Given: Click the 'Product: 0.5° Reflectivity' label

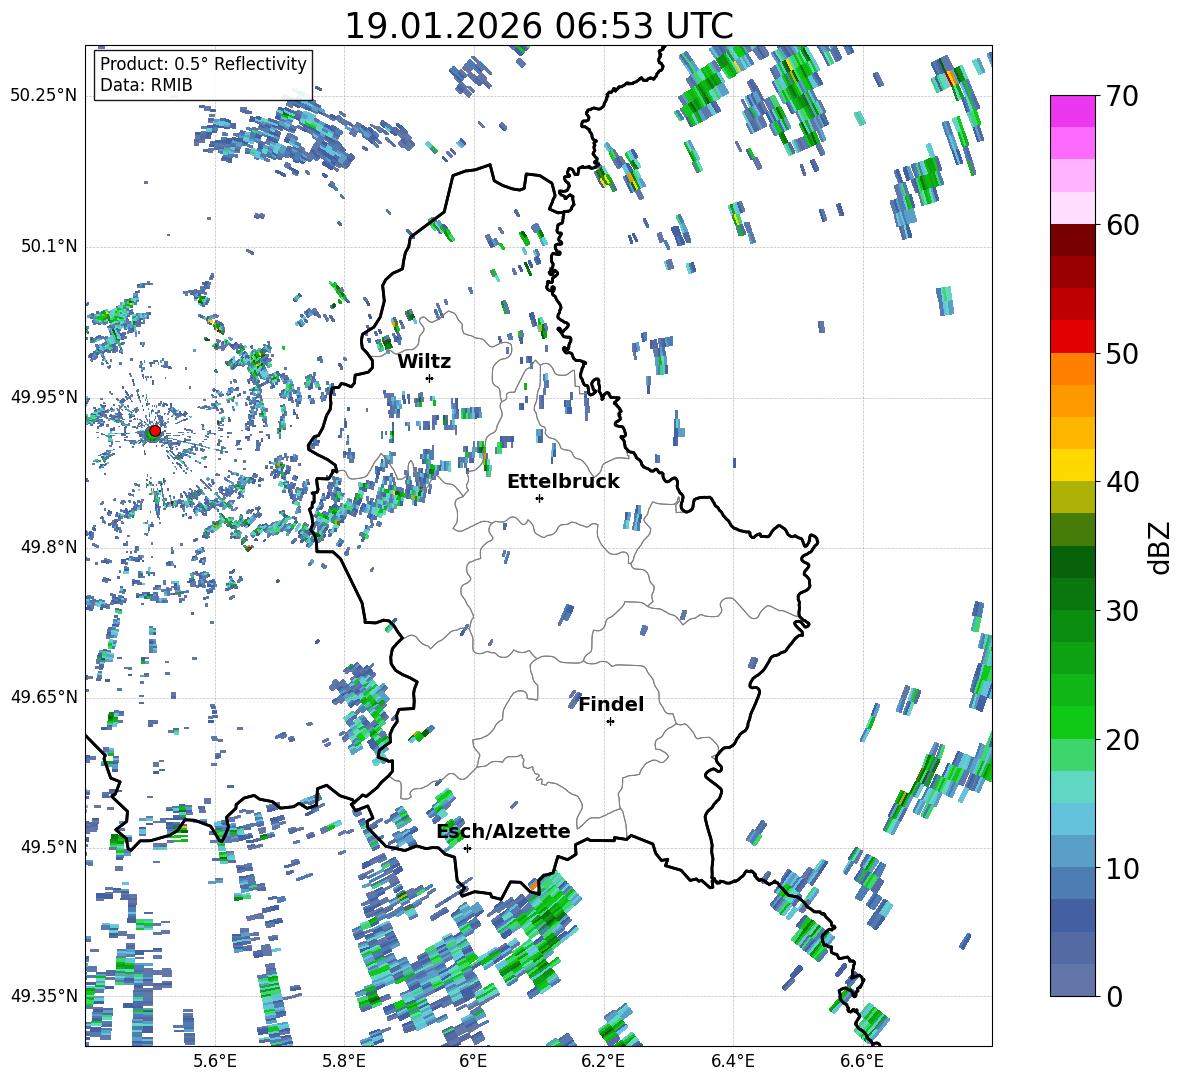Looking at the screenshot, I should pyautogui.click(x=203, y=63).
